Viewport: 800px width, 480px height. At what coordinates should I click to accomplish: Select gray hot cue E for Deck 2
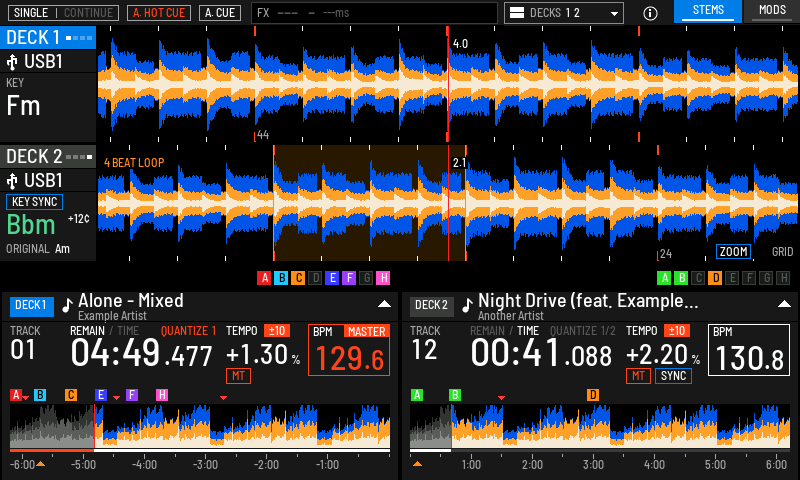(x=732, y=278)
